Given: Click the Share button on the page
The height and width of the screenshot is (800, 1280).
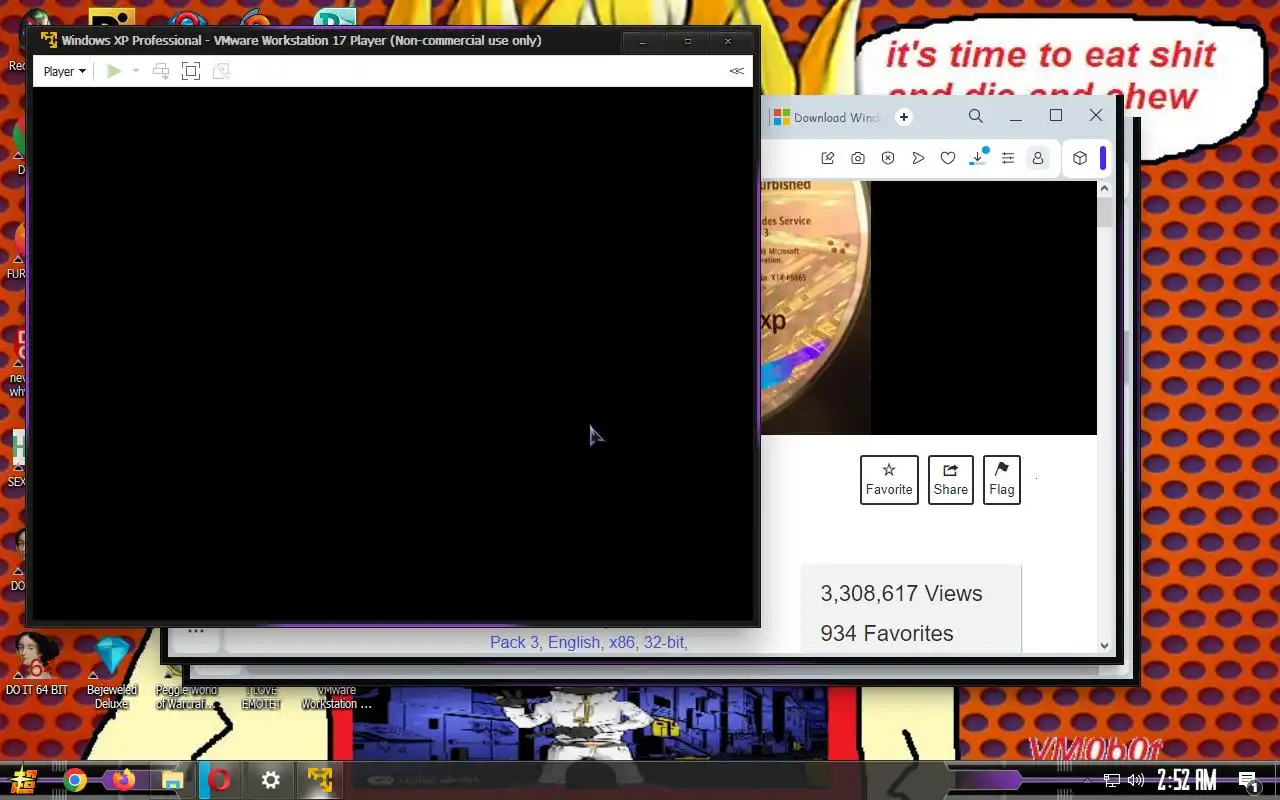Looking at the screenshot, I should pos(951,480).
